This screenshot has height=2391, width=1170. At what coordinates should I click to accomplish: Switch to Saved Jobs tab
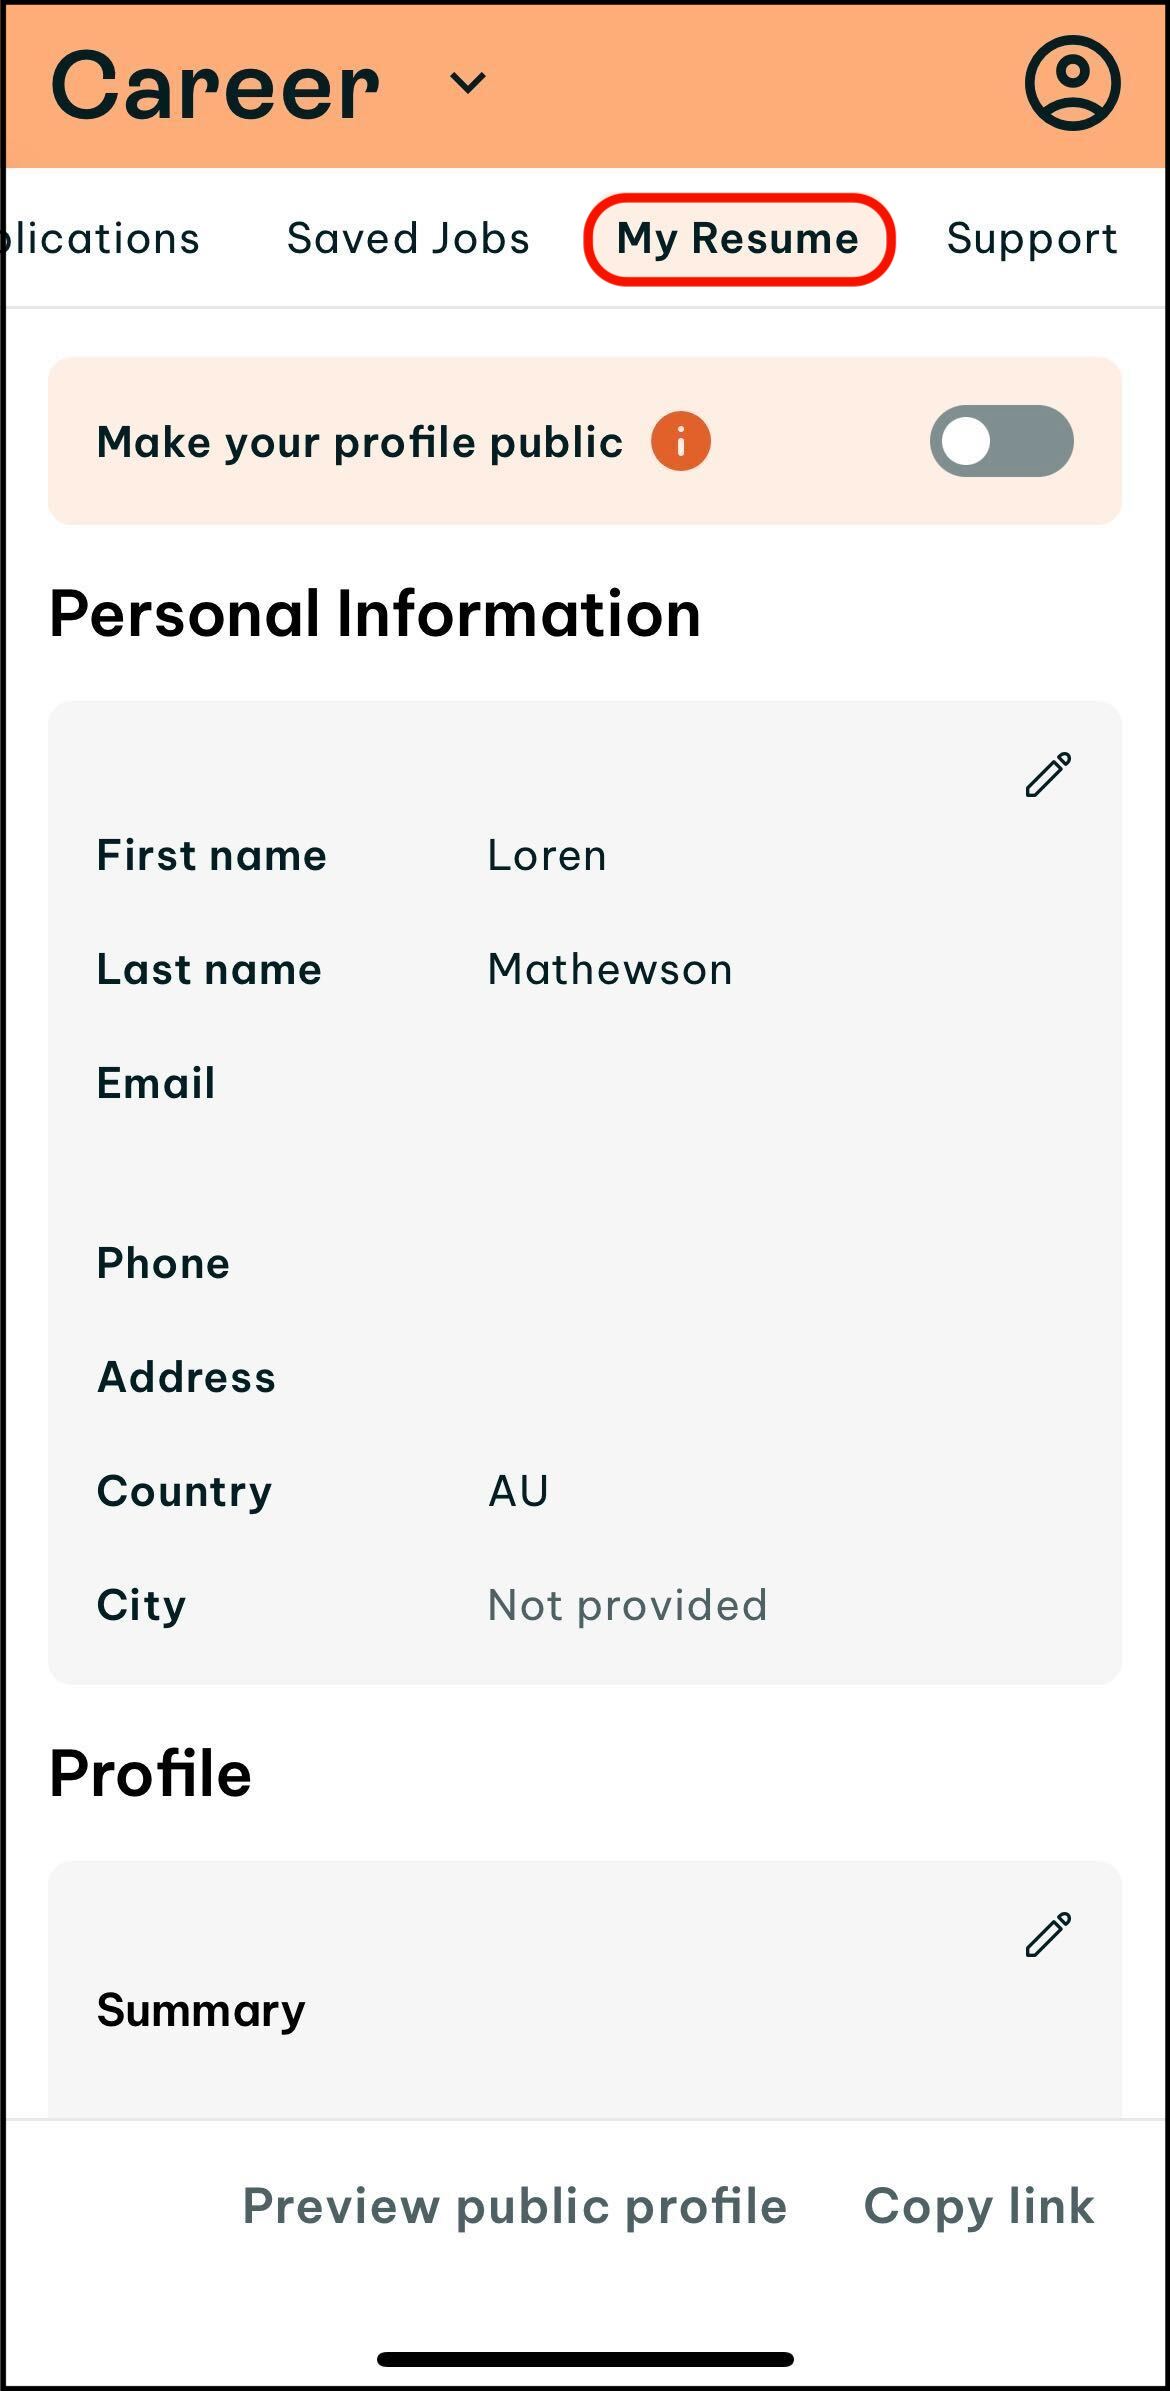[x=408, y=239]
